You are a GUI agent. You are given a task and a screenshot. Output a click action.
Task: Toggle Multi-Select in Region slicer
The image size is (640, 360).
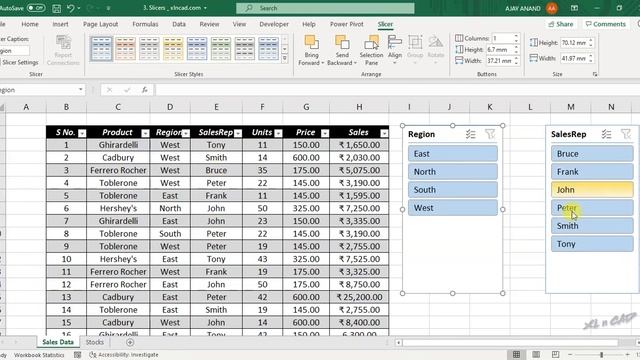point(471,134)
